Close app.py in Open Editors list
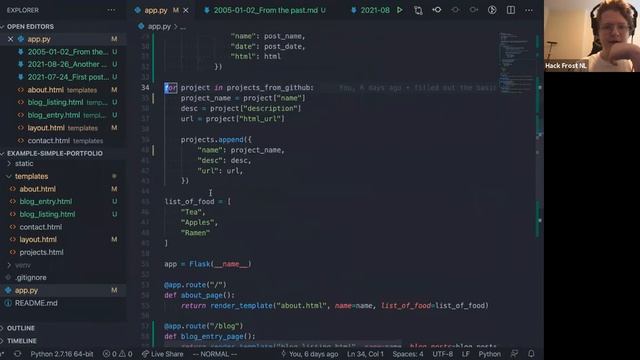 (x=11, y=39)
